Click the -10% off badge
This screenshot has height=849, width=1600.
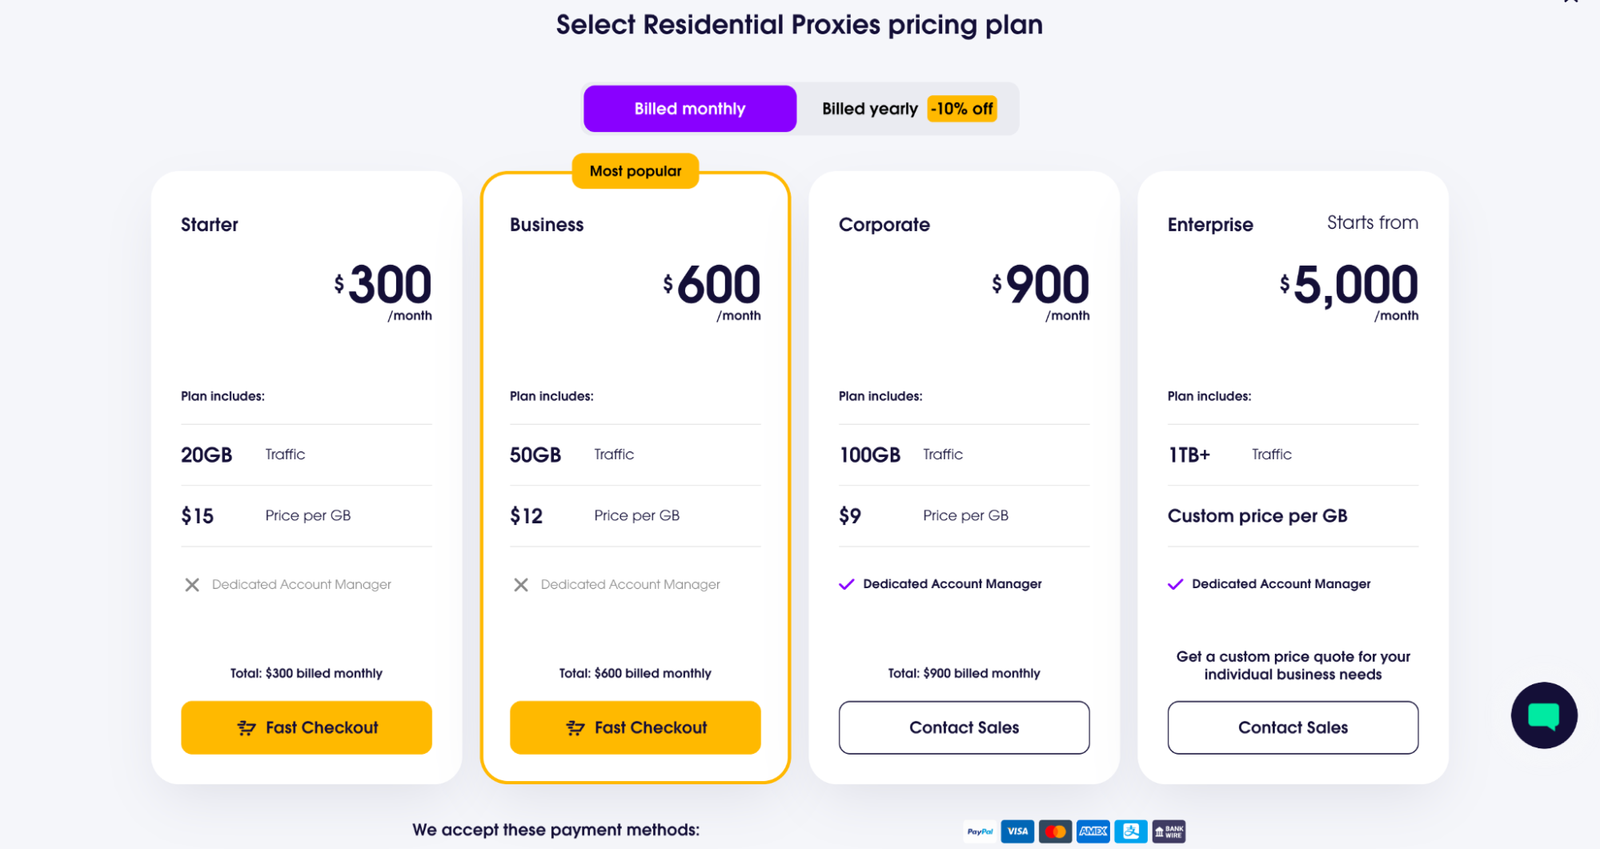[962, 109]
